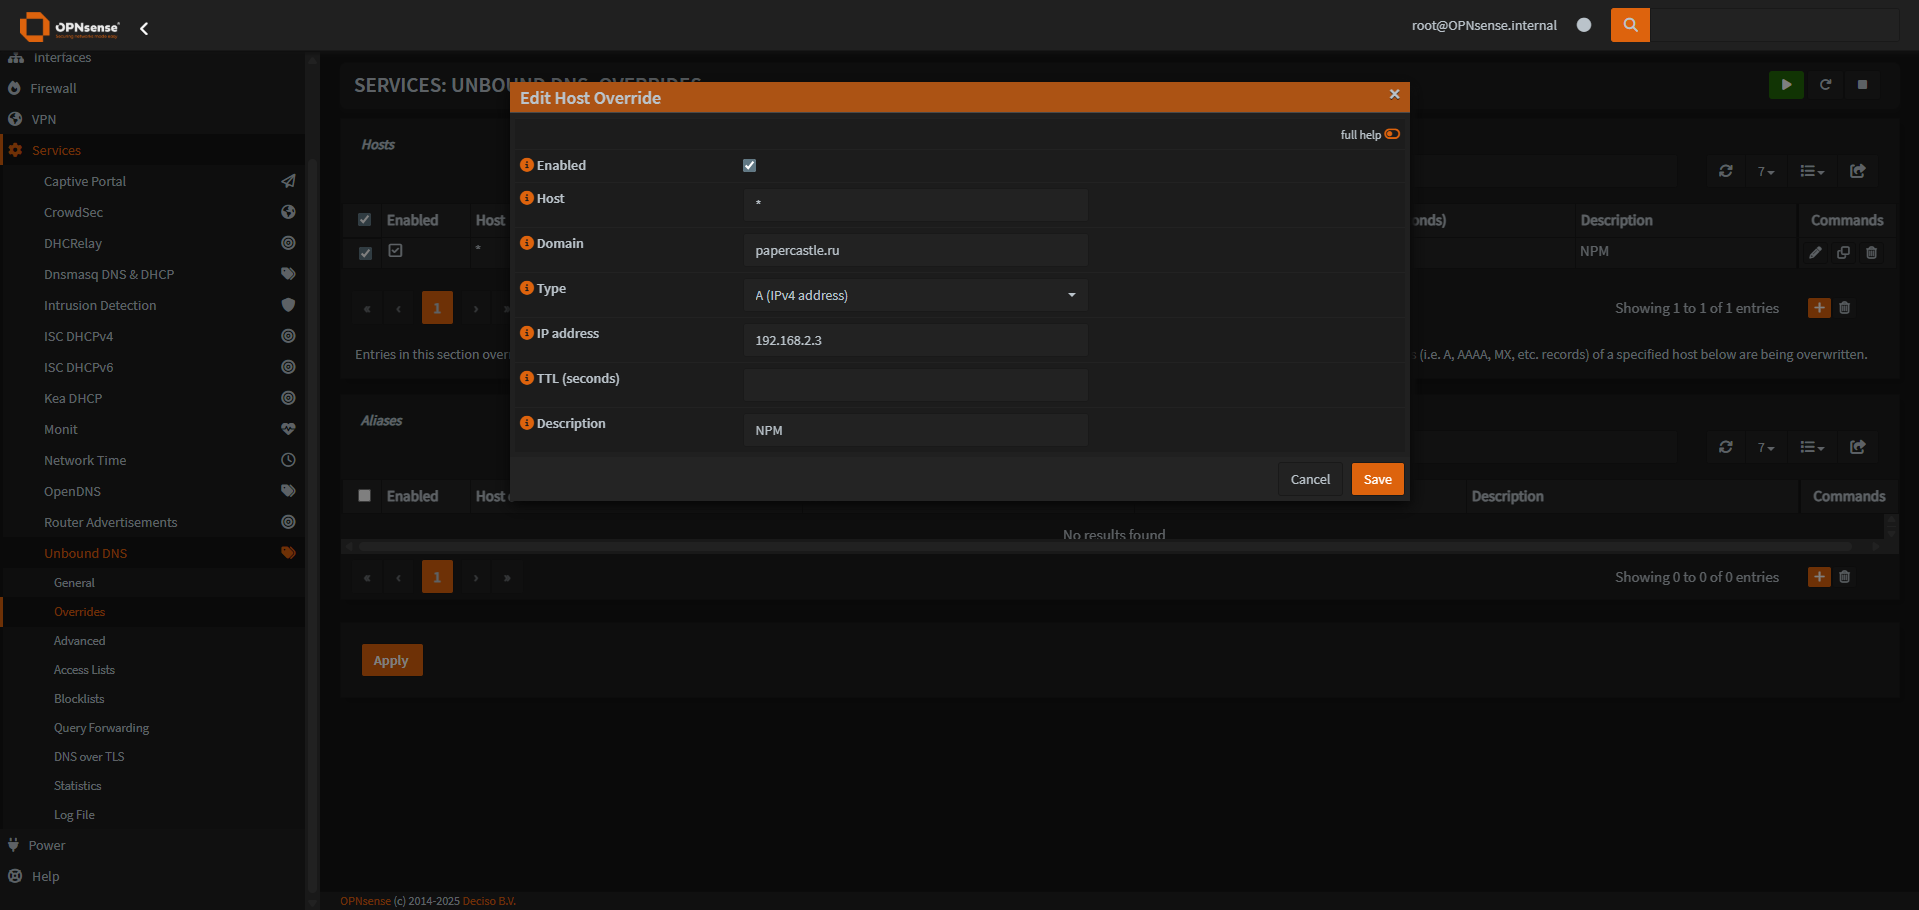Toggle the NPM row enabled state
Viewport: 1919px width, 910px height.
(x=395, y=251)
